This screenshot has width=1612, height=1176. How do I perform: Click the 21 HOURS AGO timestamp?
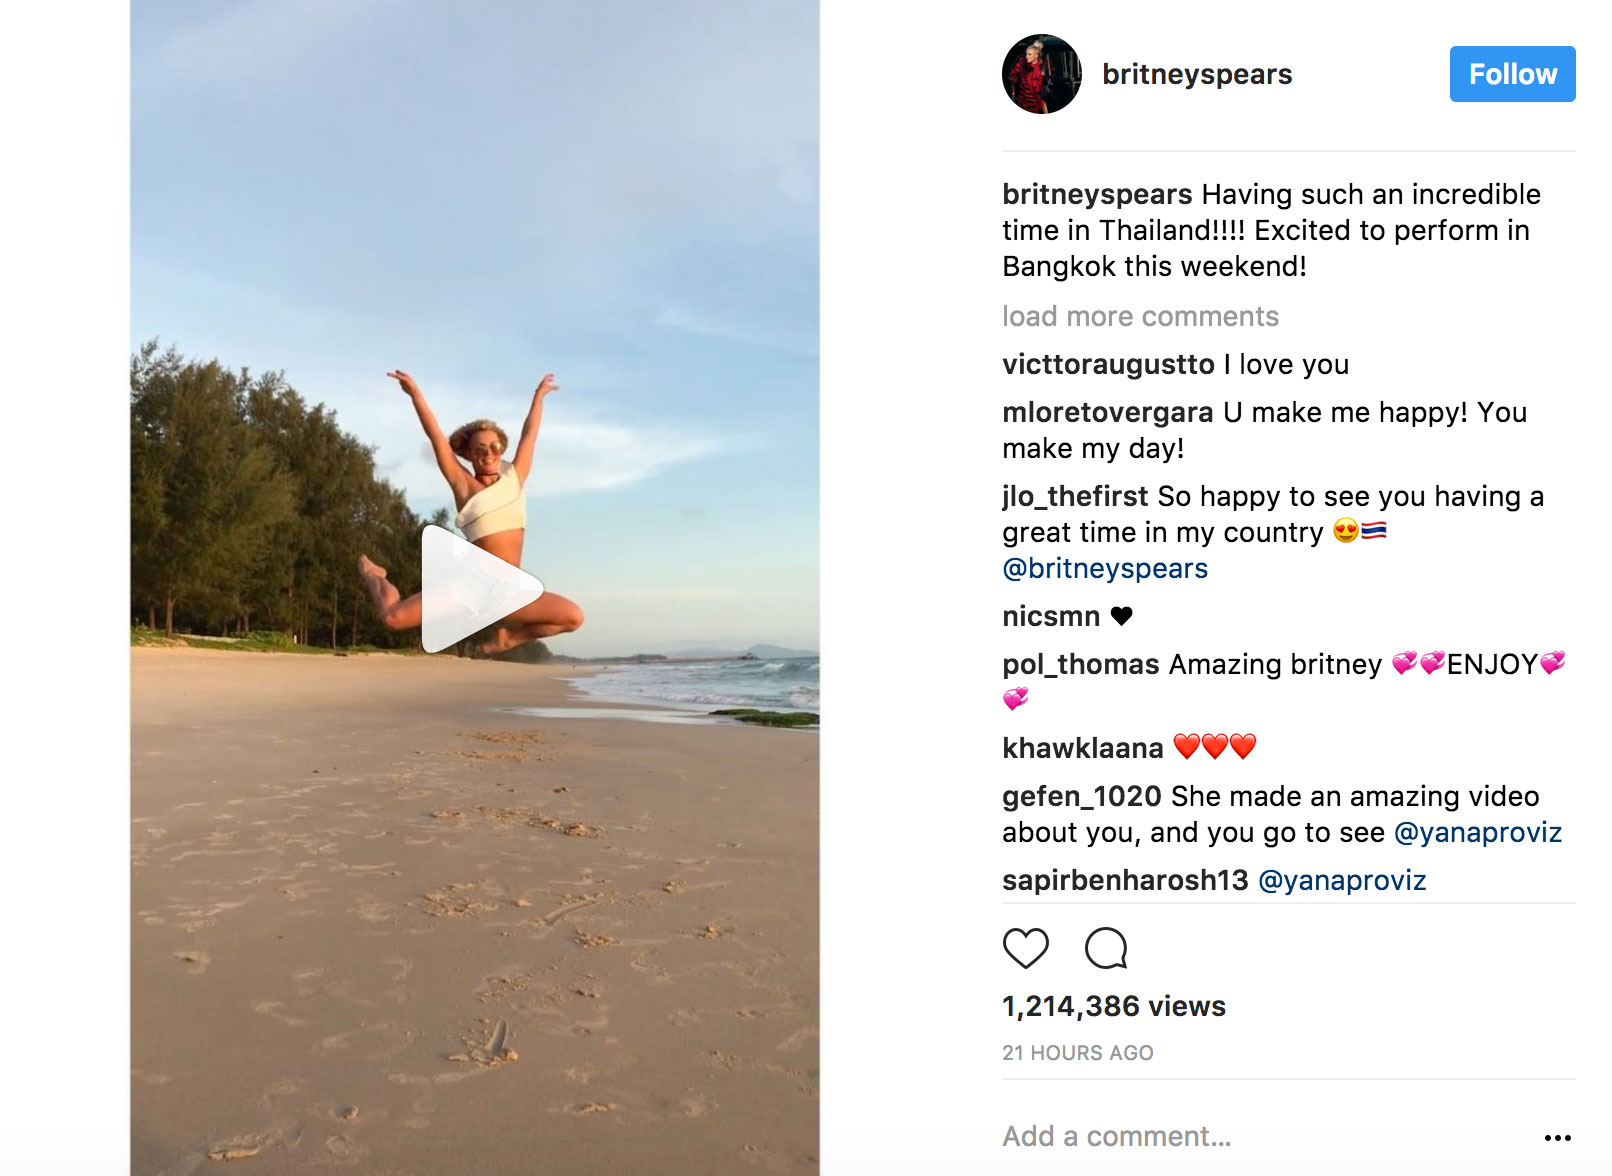click(x=1078, y=1053)
